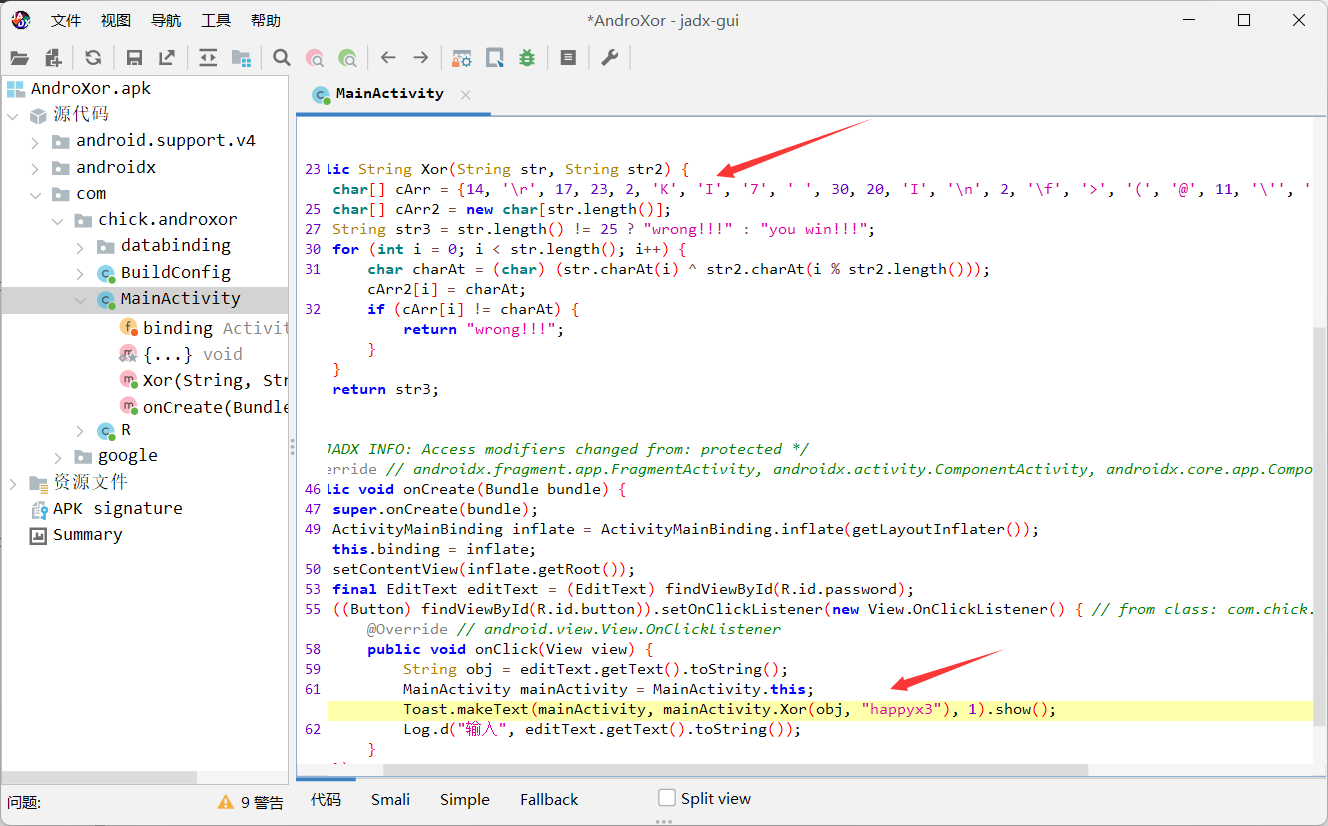Click the warning triangle in the status bar
The width and height of the screenshot is (1328, 826).
coord(226,802)
